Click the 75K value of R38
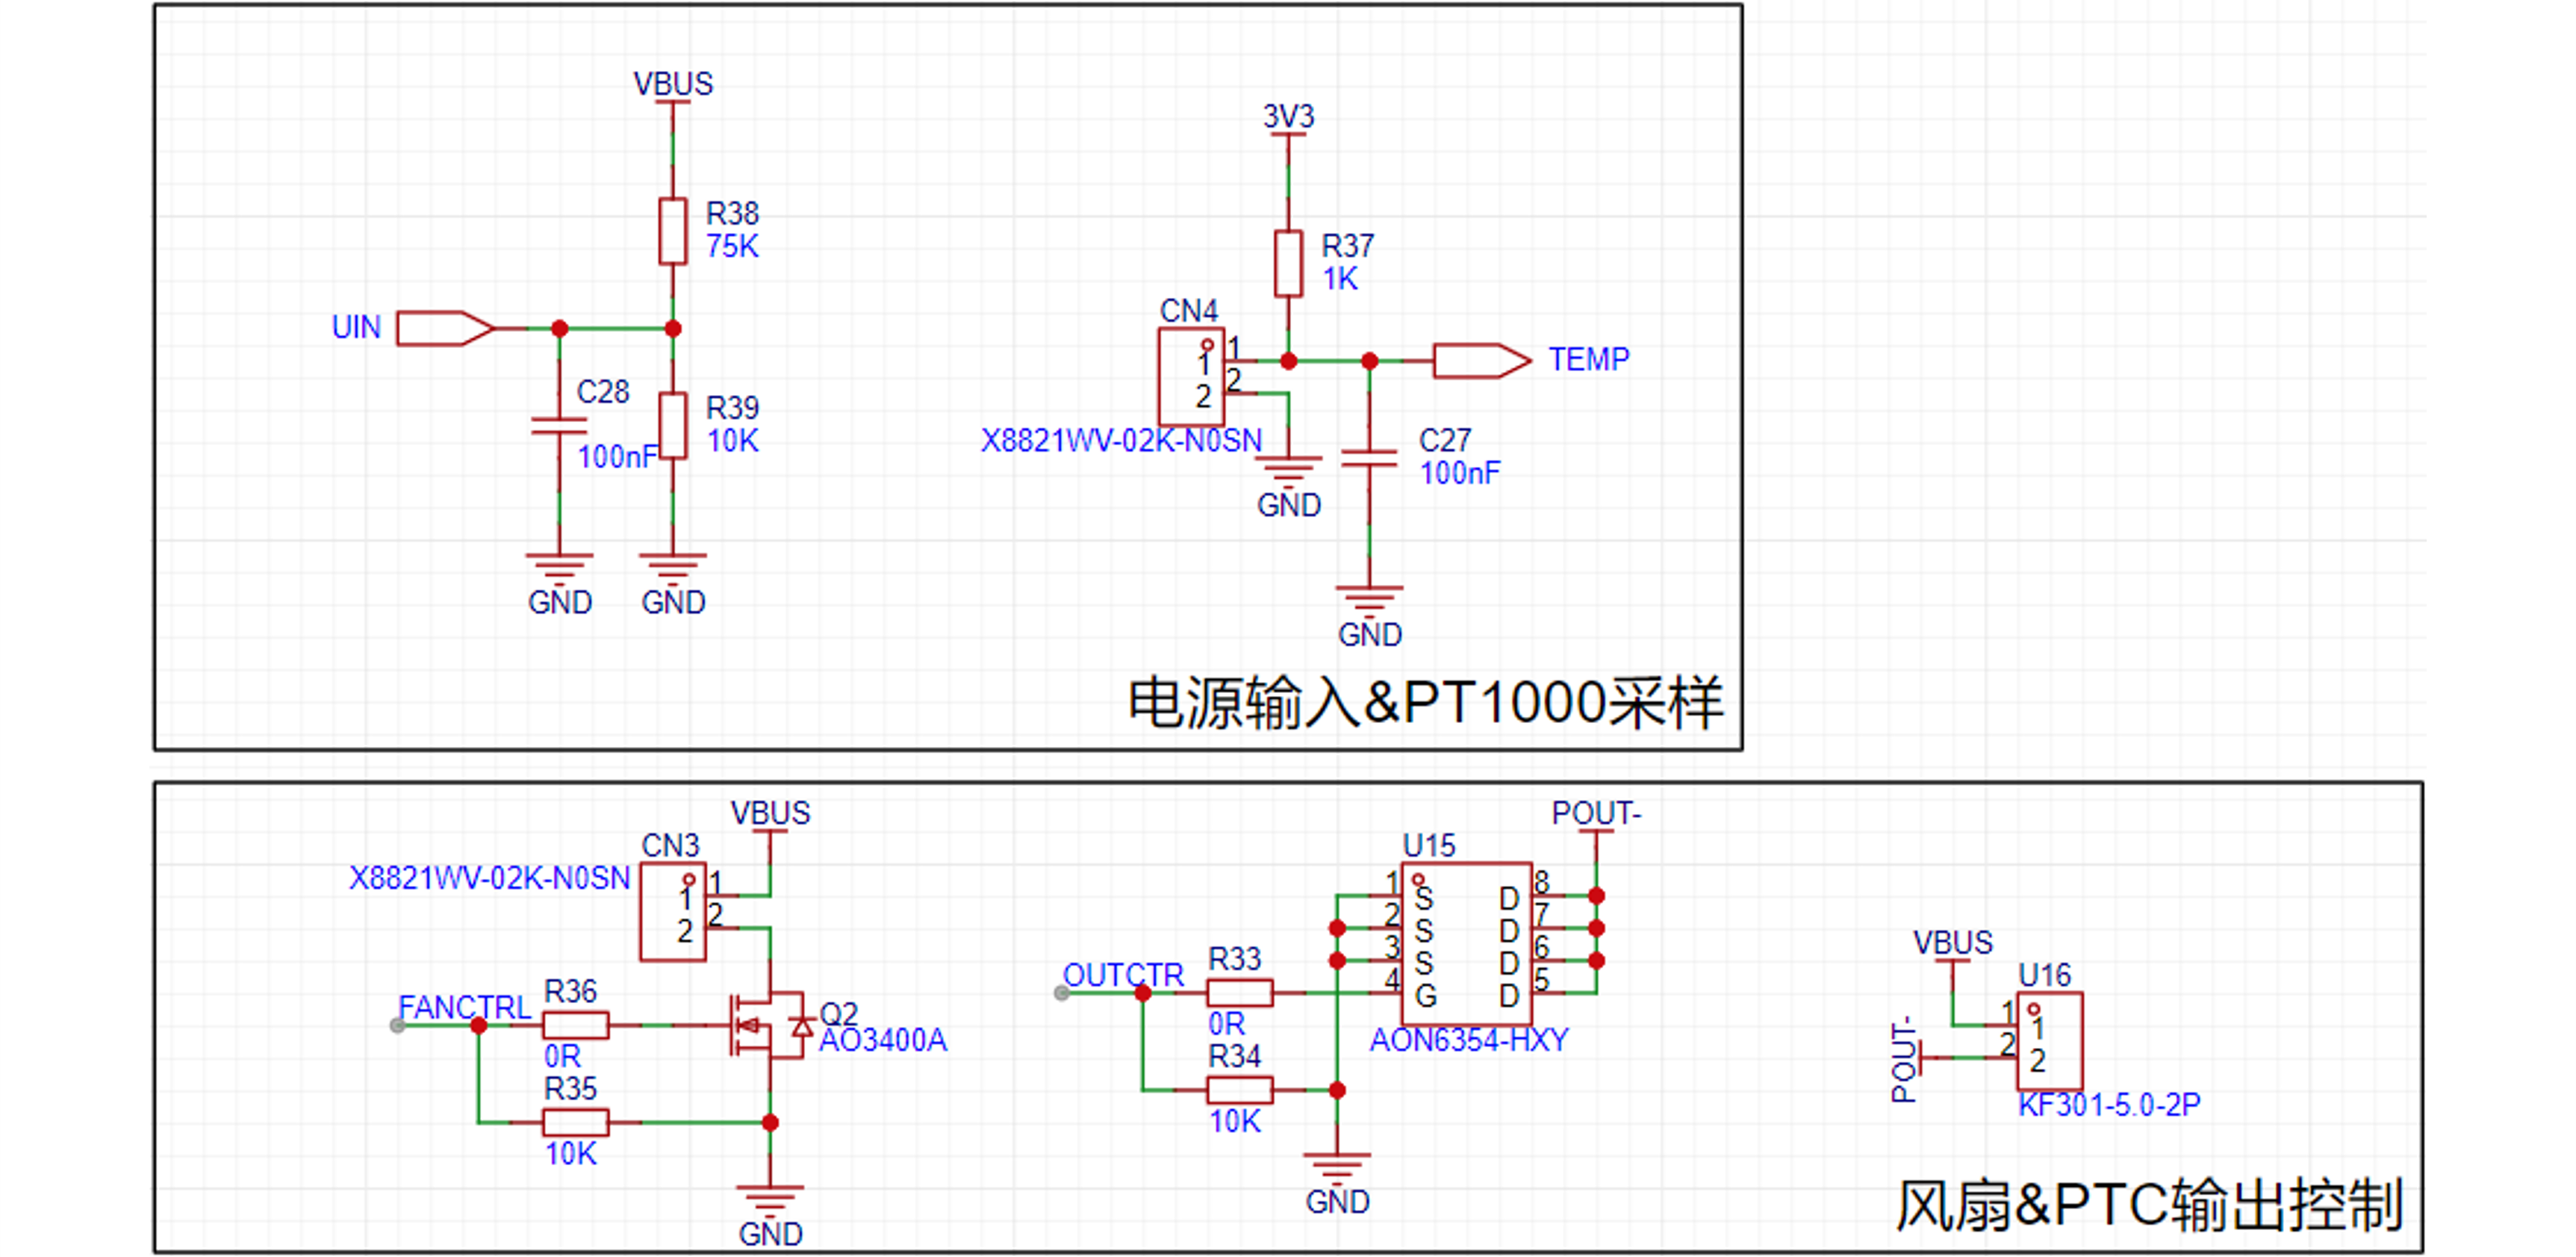Viewport: 2576px width, 1257px height. (x=732, y=246)
